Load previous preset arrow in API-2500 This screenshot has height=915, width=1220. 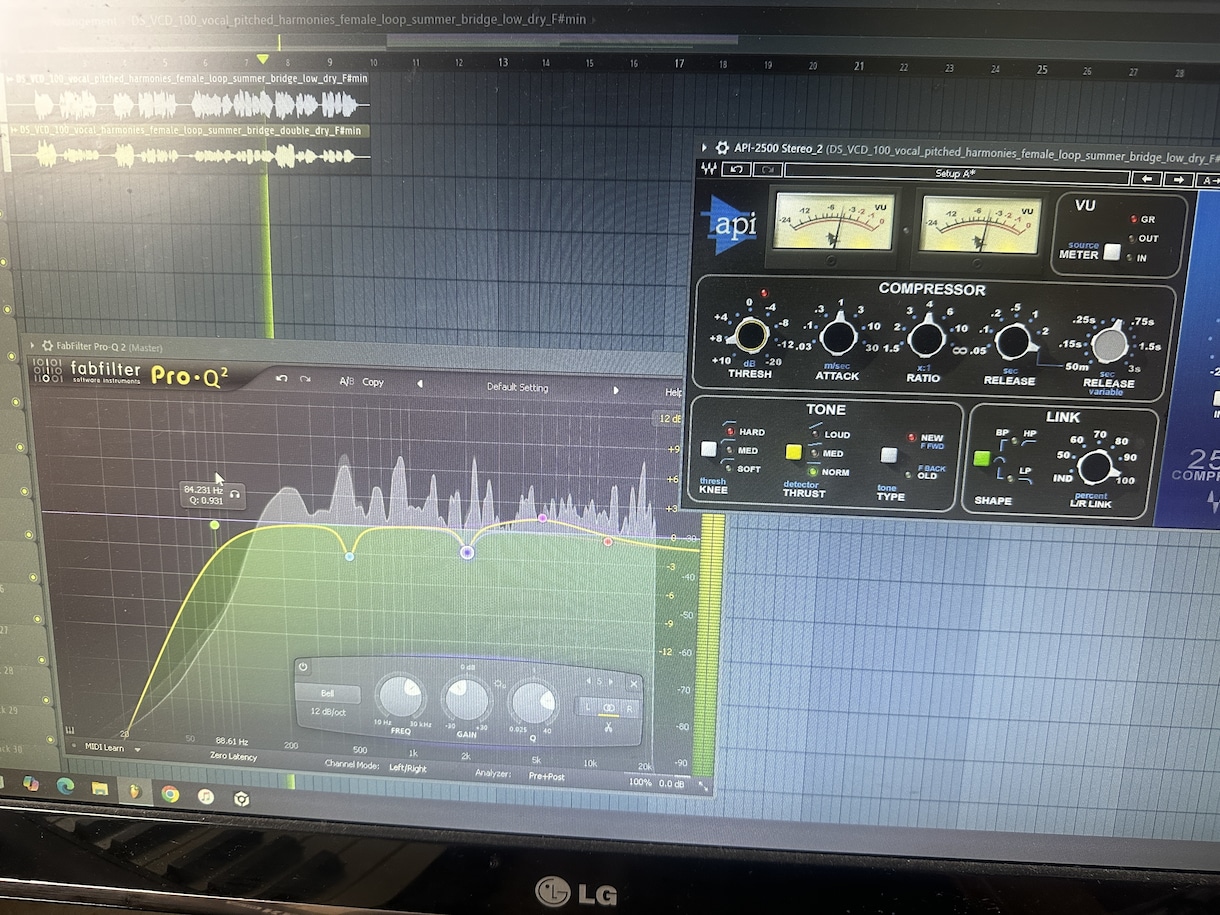click(x=1147, y=179)
